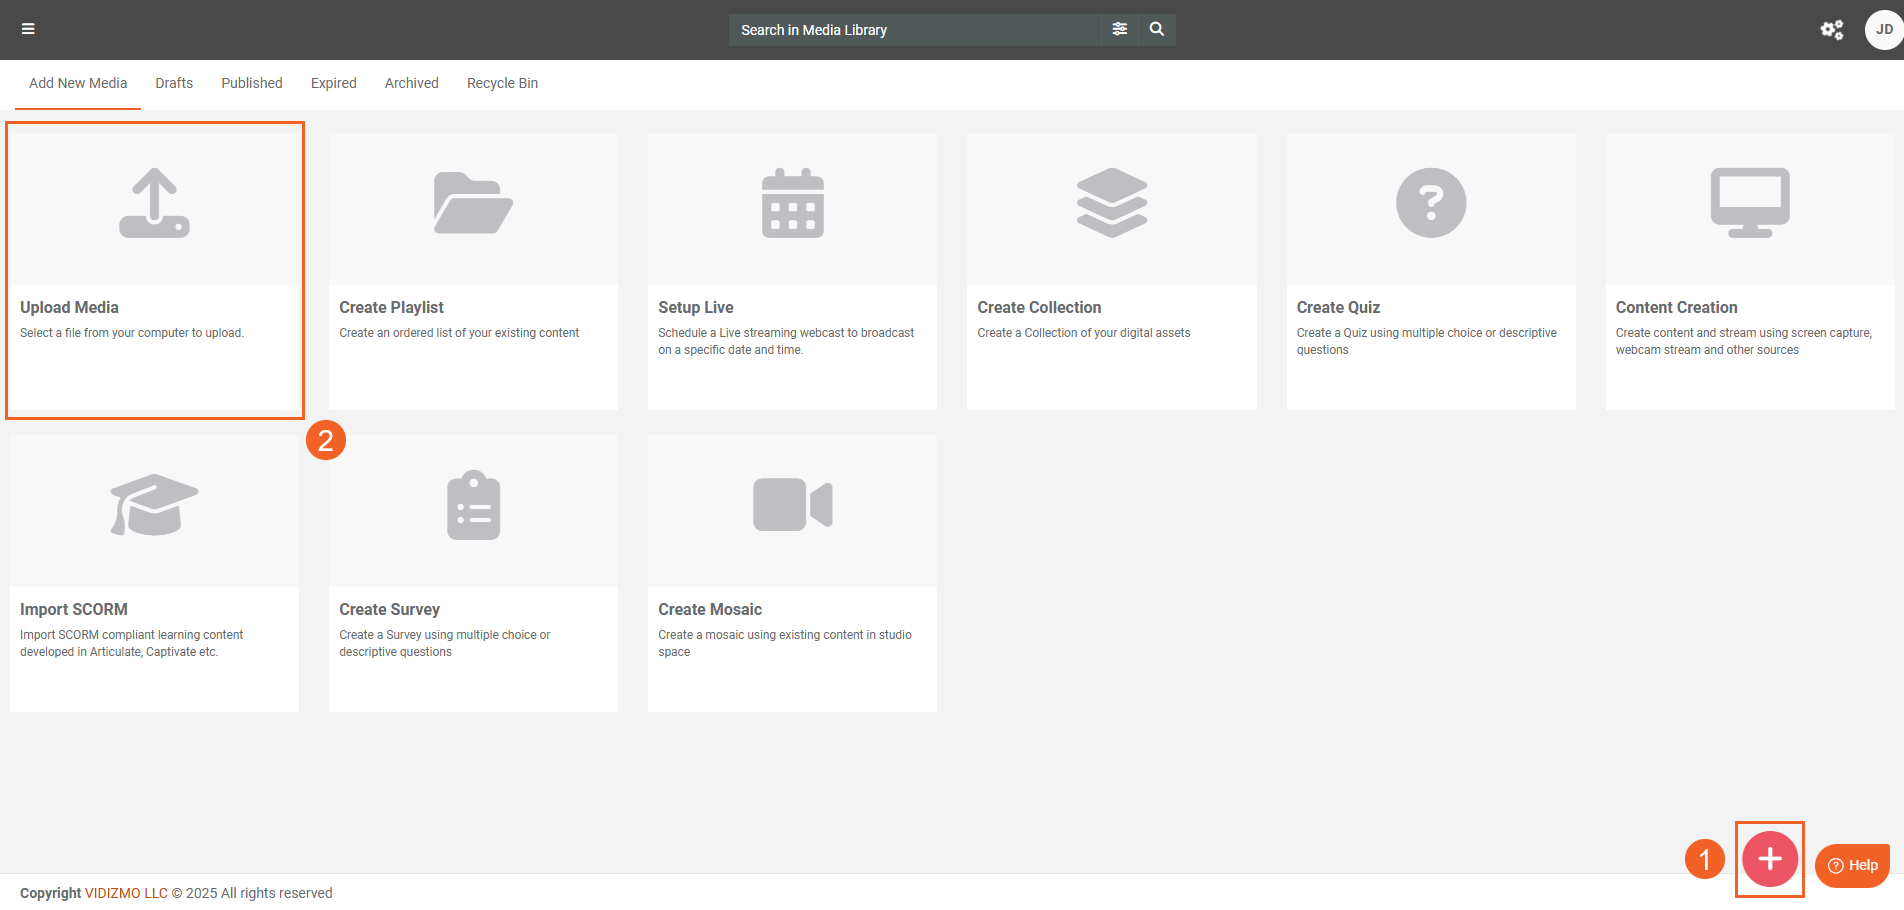Viewport: 1904px width, 910px height.
Task: Click the magnifying glass search icon
Action: coord(1157,29)
